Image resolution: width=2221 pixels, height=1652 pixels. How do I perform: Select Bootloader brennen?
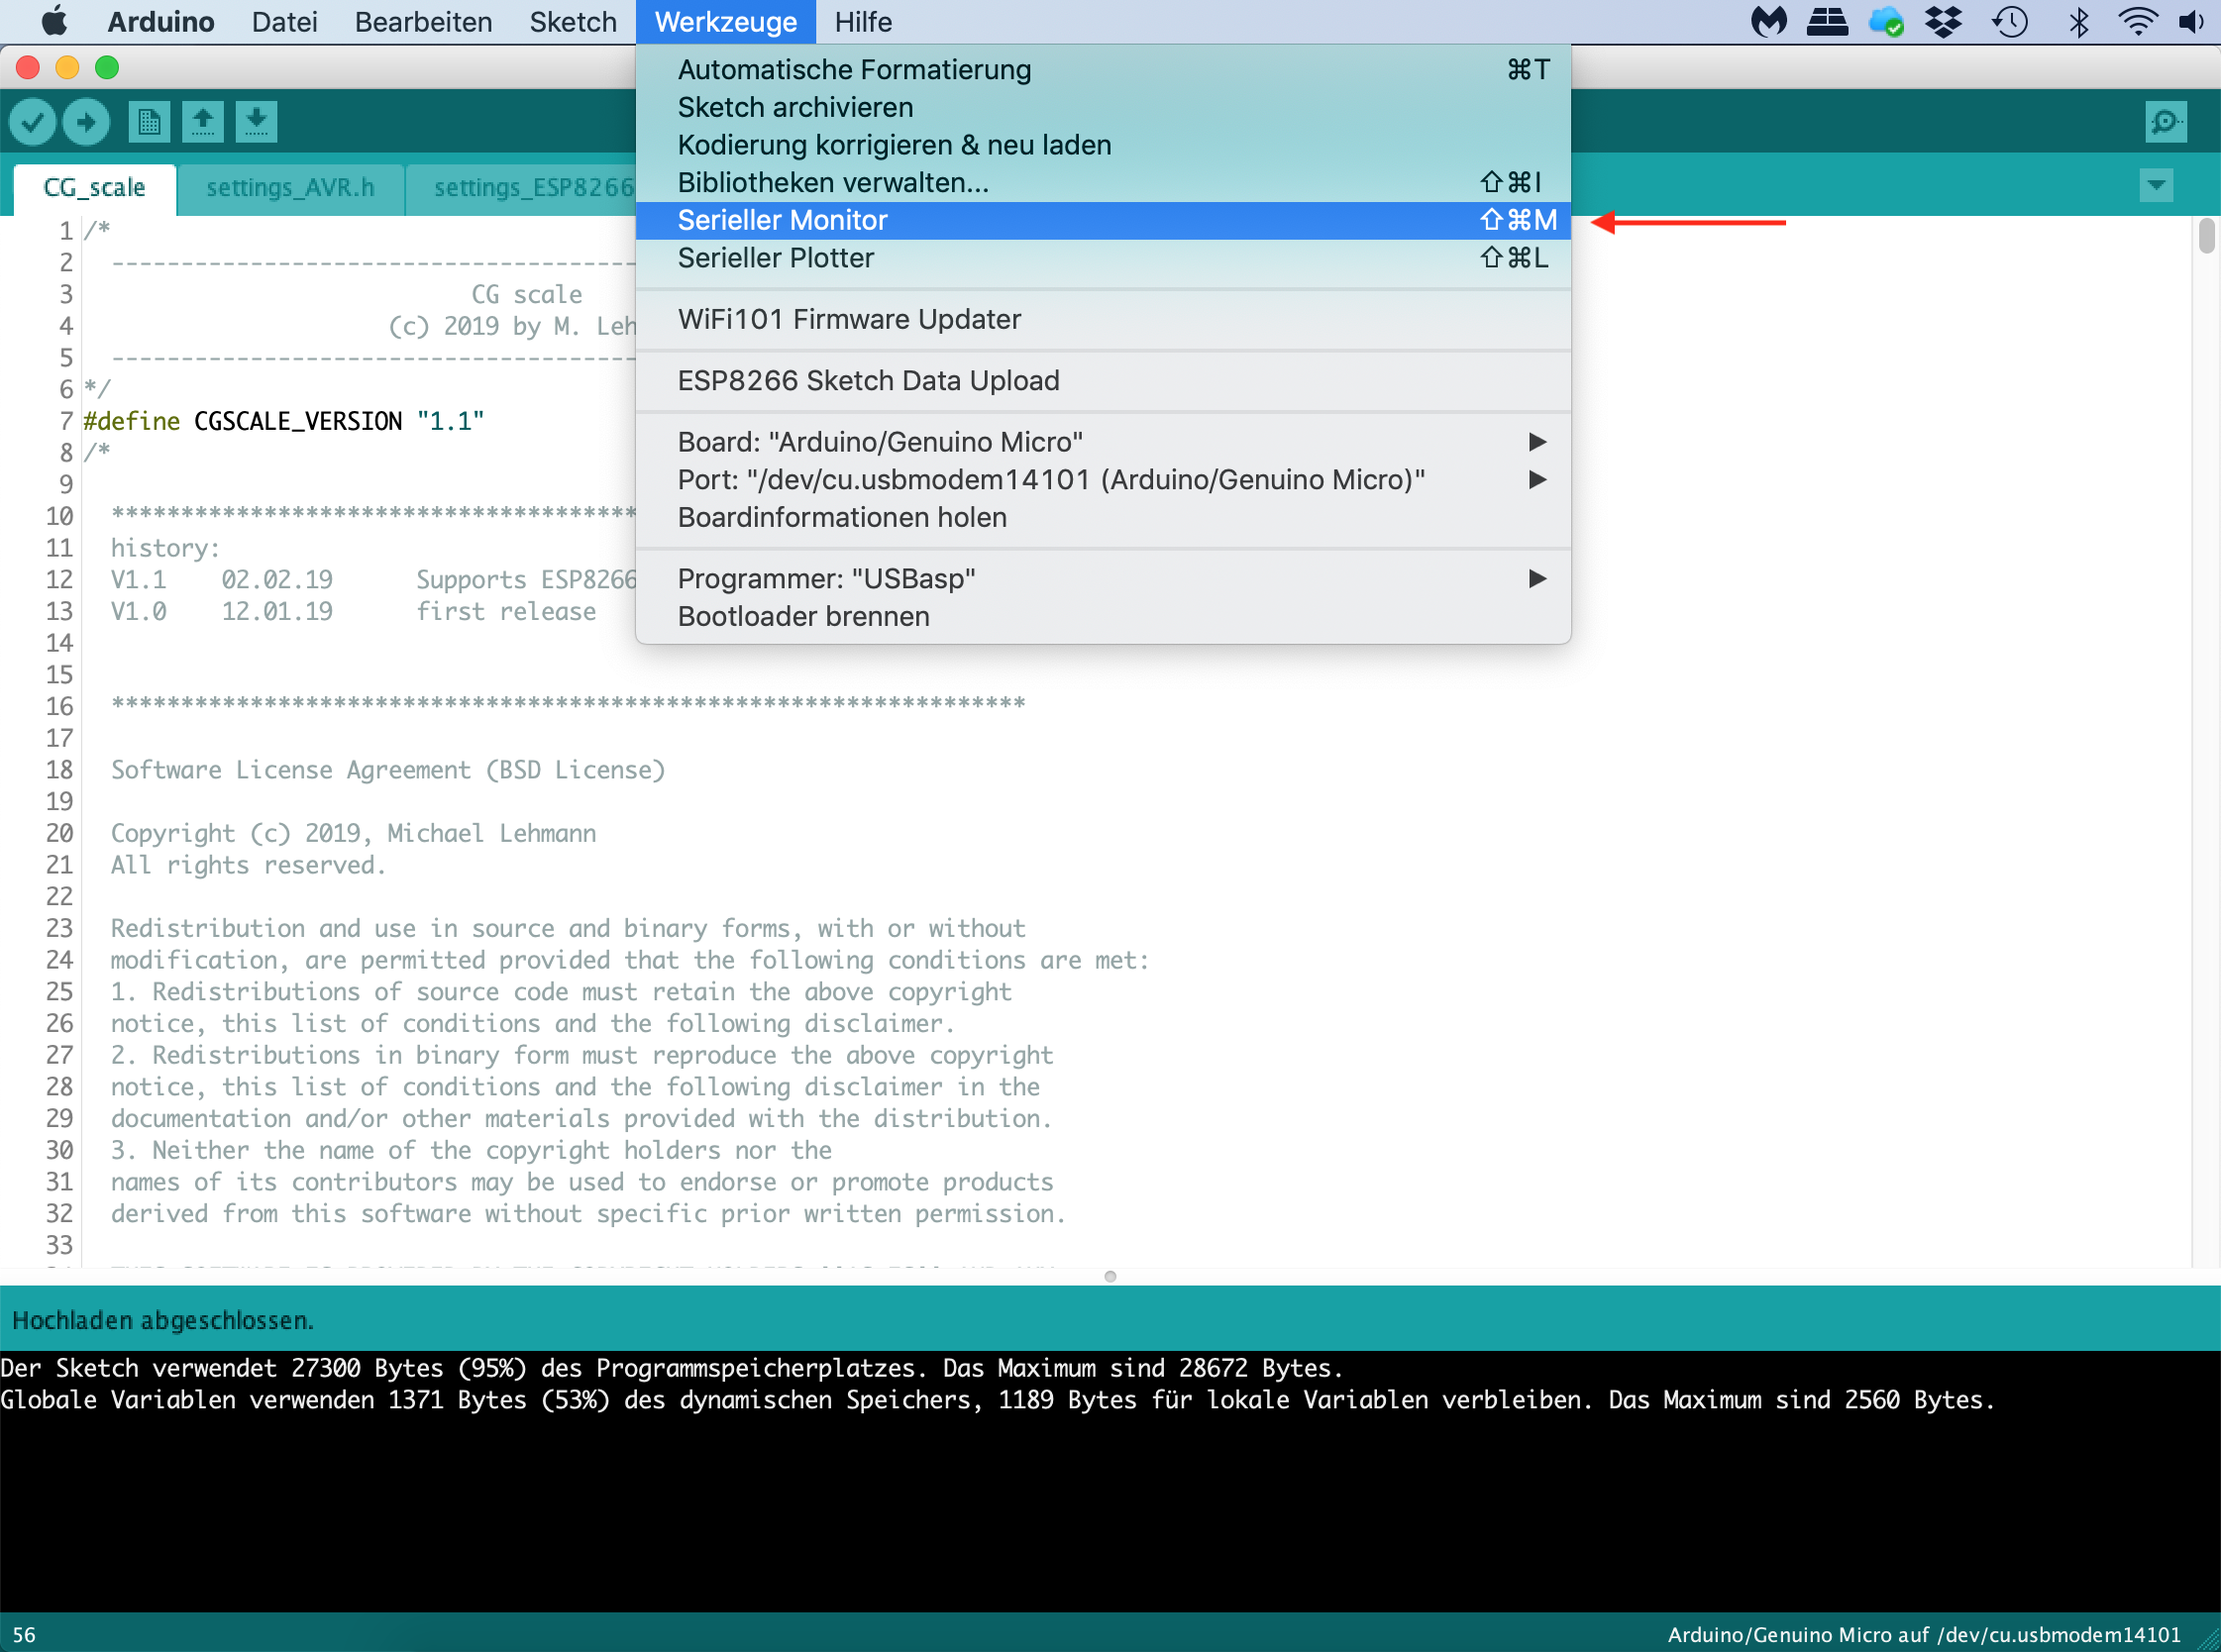tap(1103, 617)
